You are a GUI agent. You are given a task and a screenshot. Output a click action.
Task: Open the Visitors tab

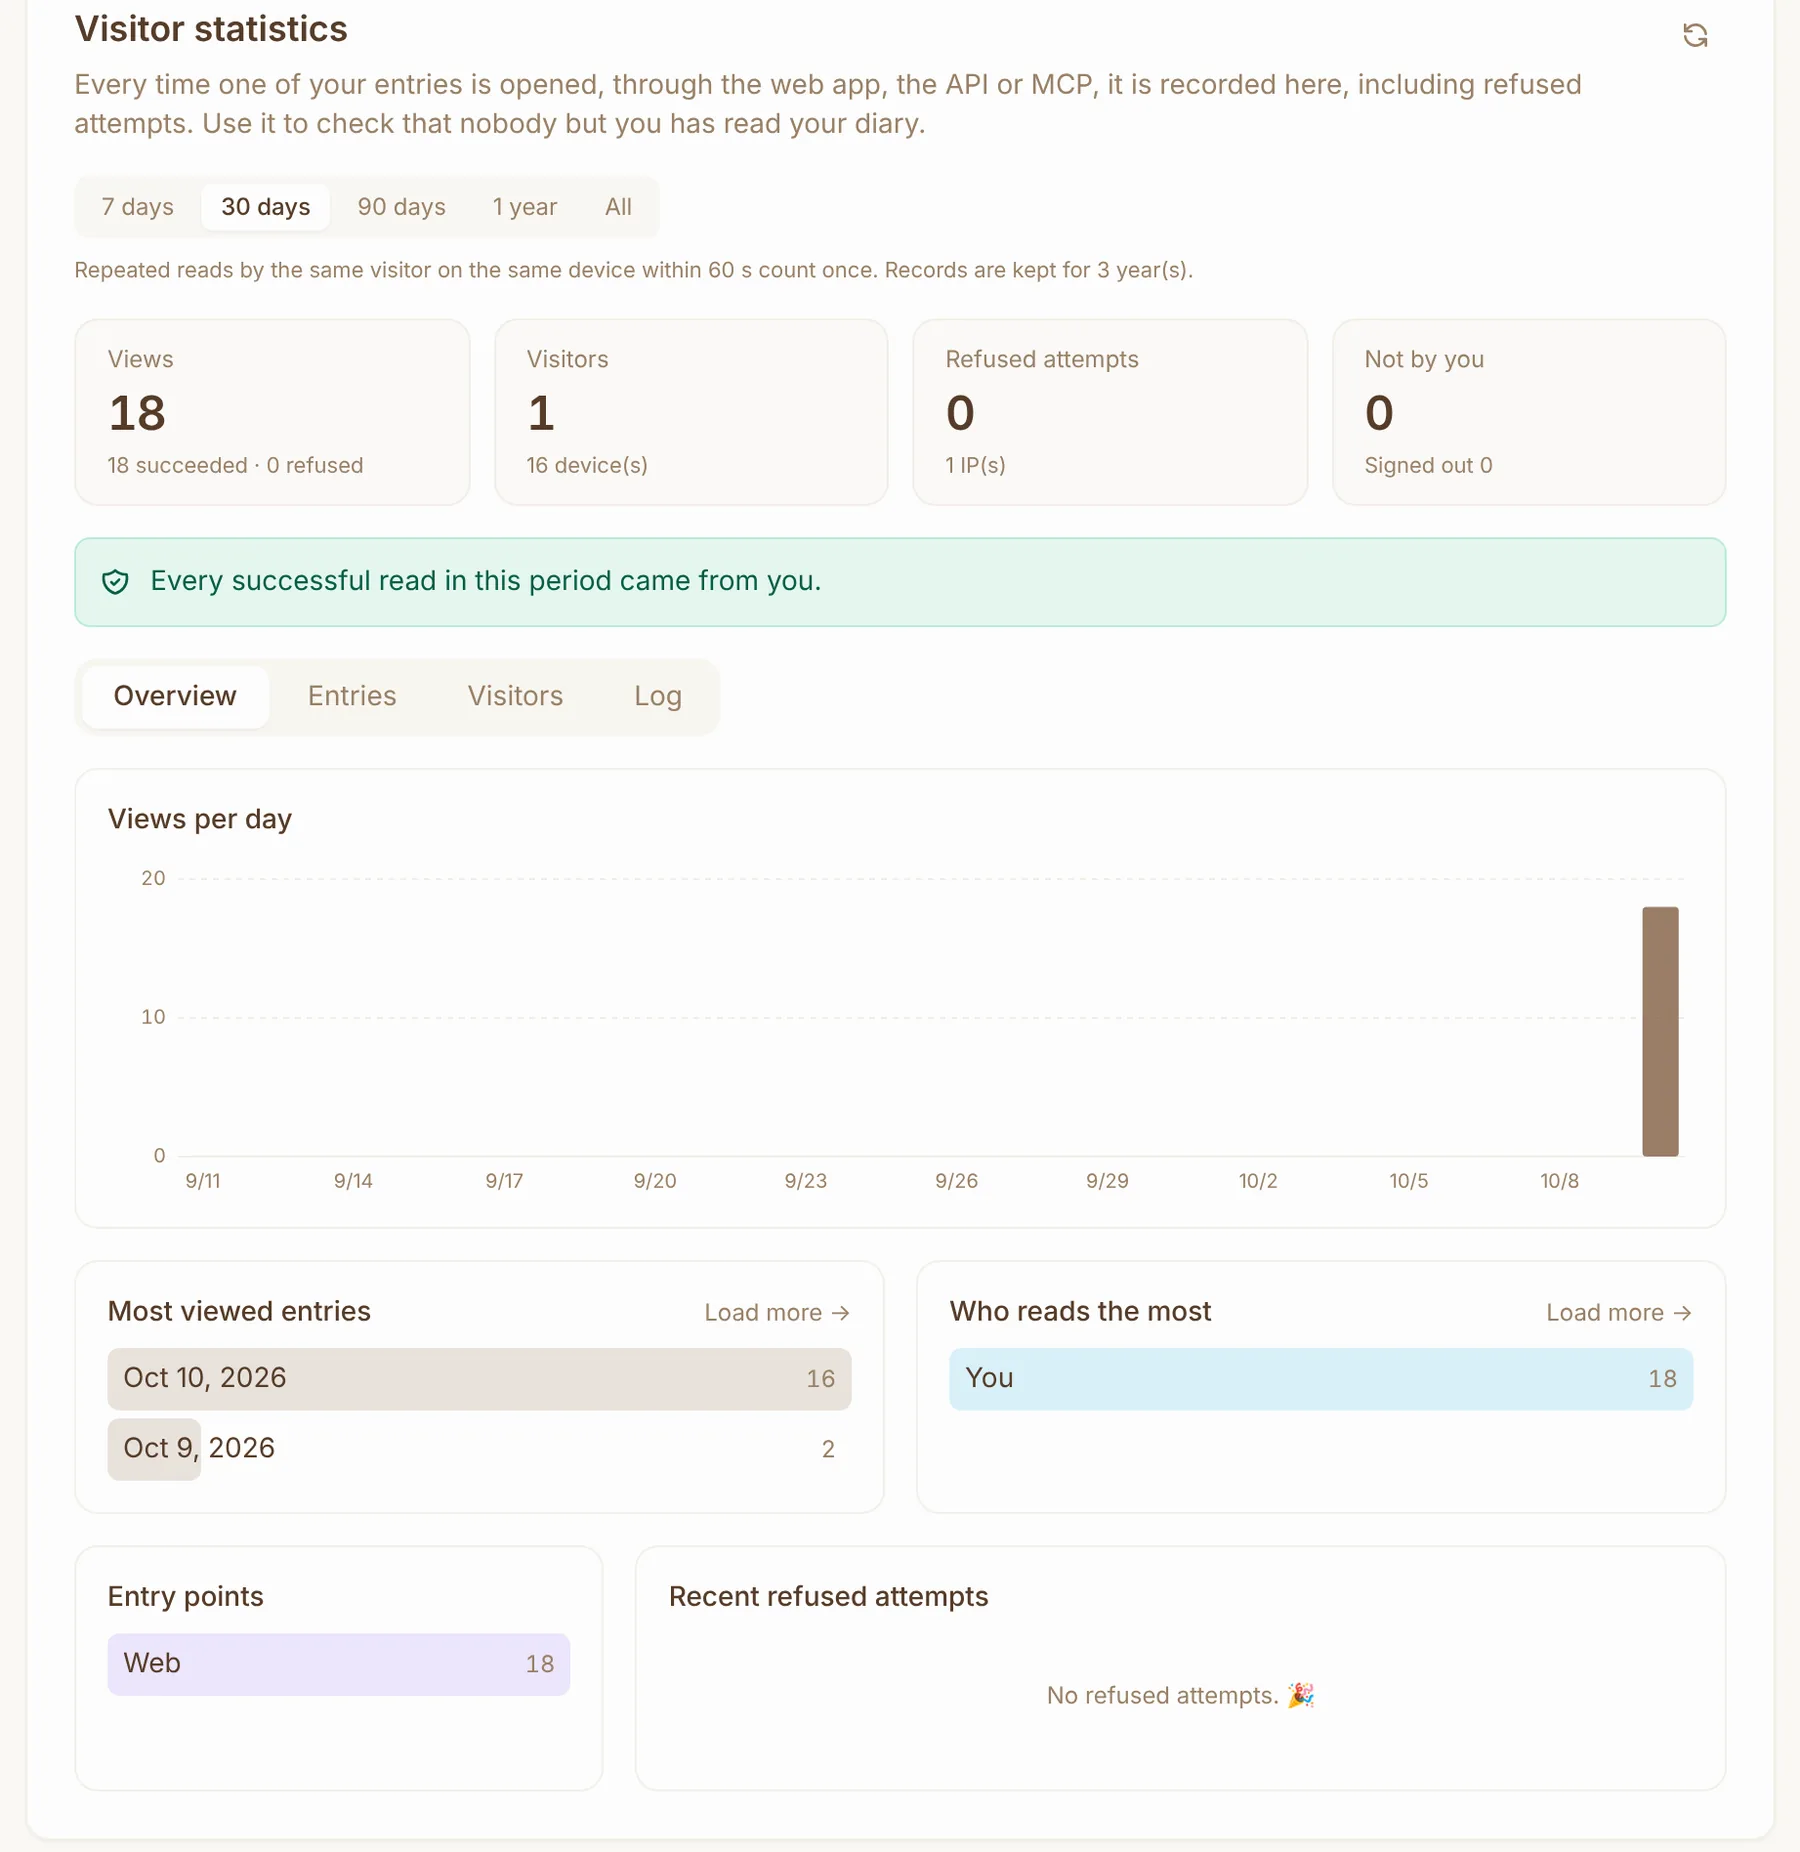tap(515, 696)
